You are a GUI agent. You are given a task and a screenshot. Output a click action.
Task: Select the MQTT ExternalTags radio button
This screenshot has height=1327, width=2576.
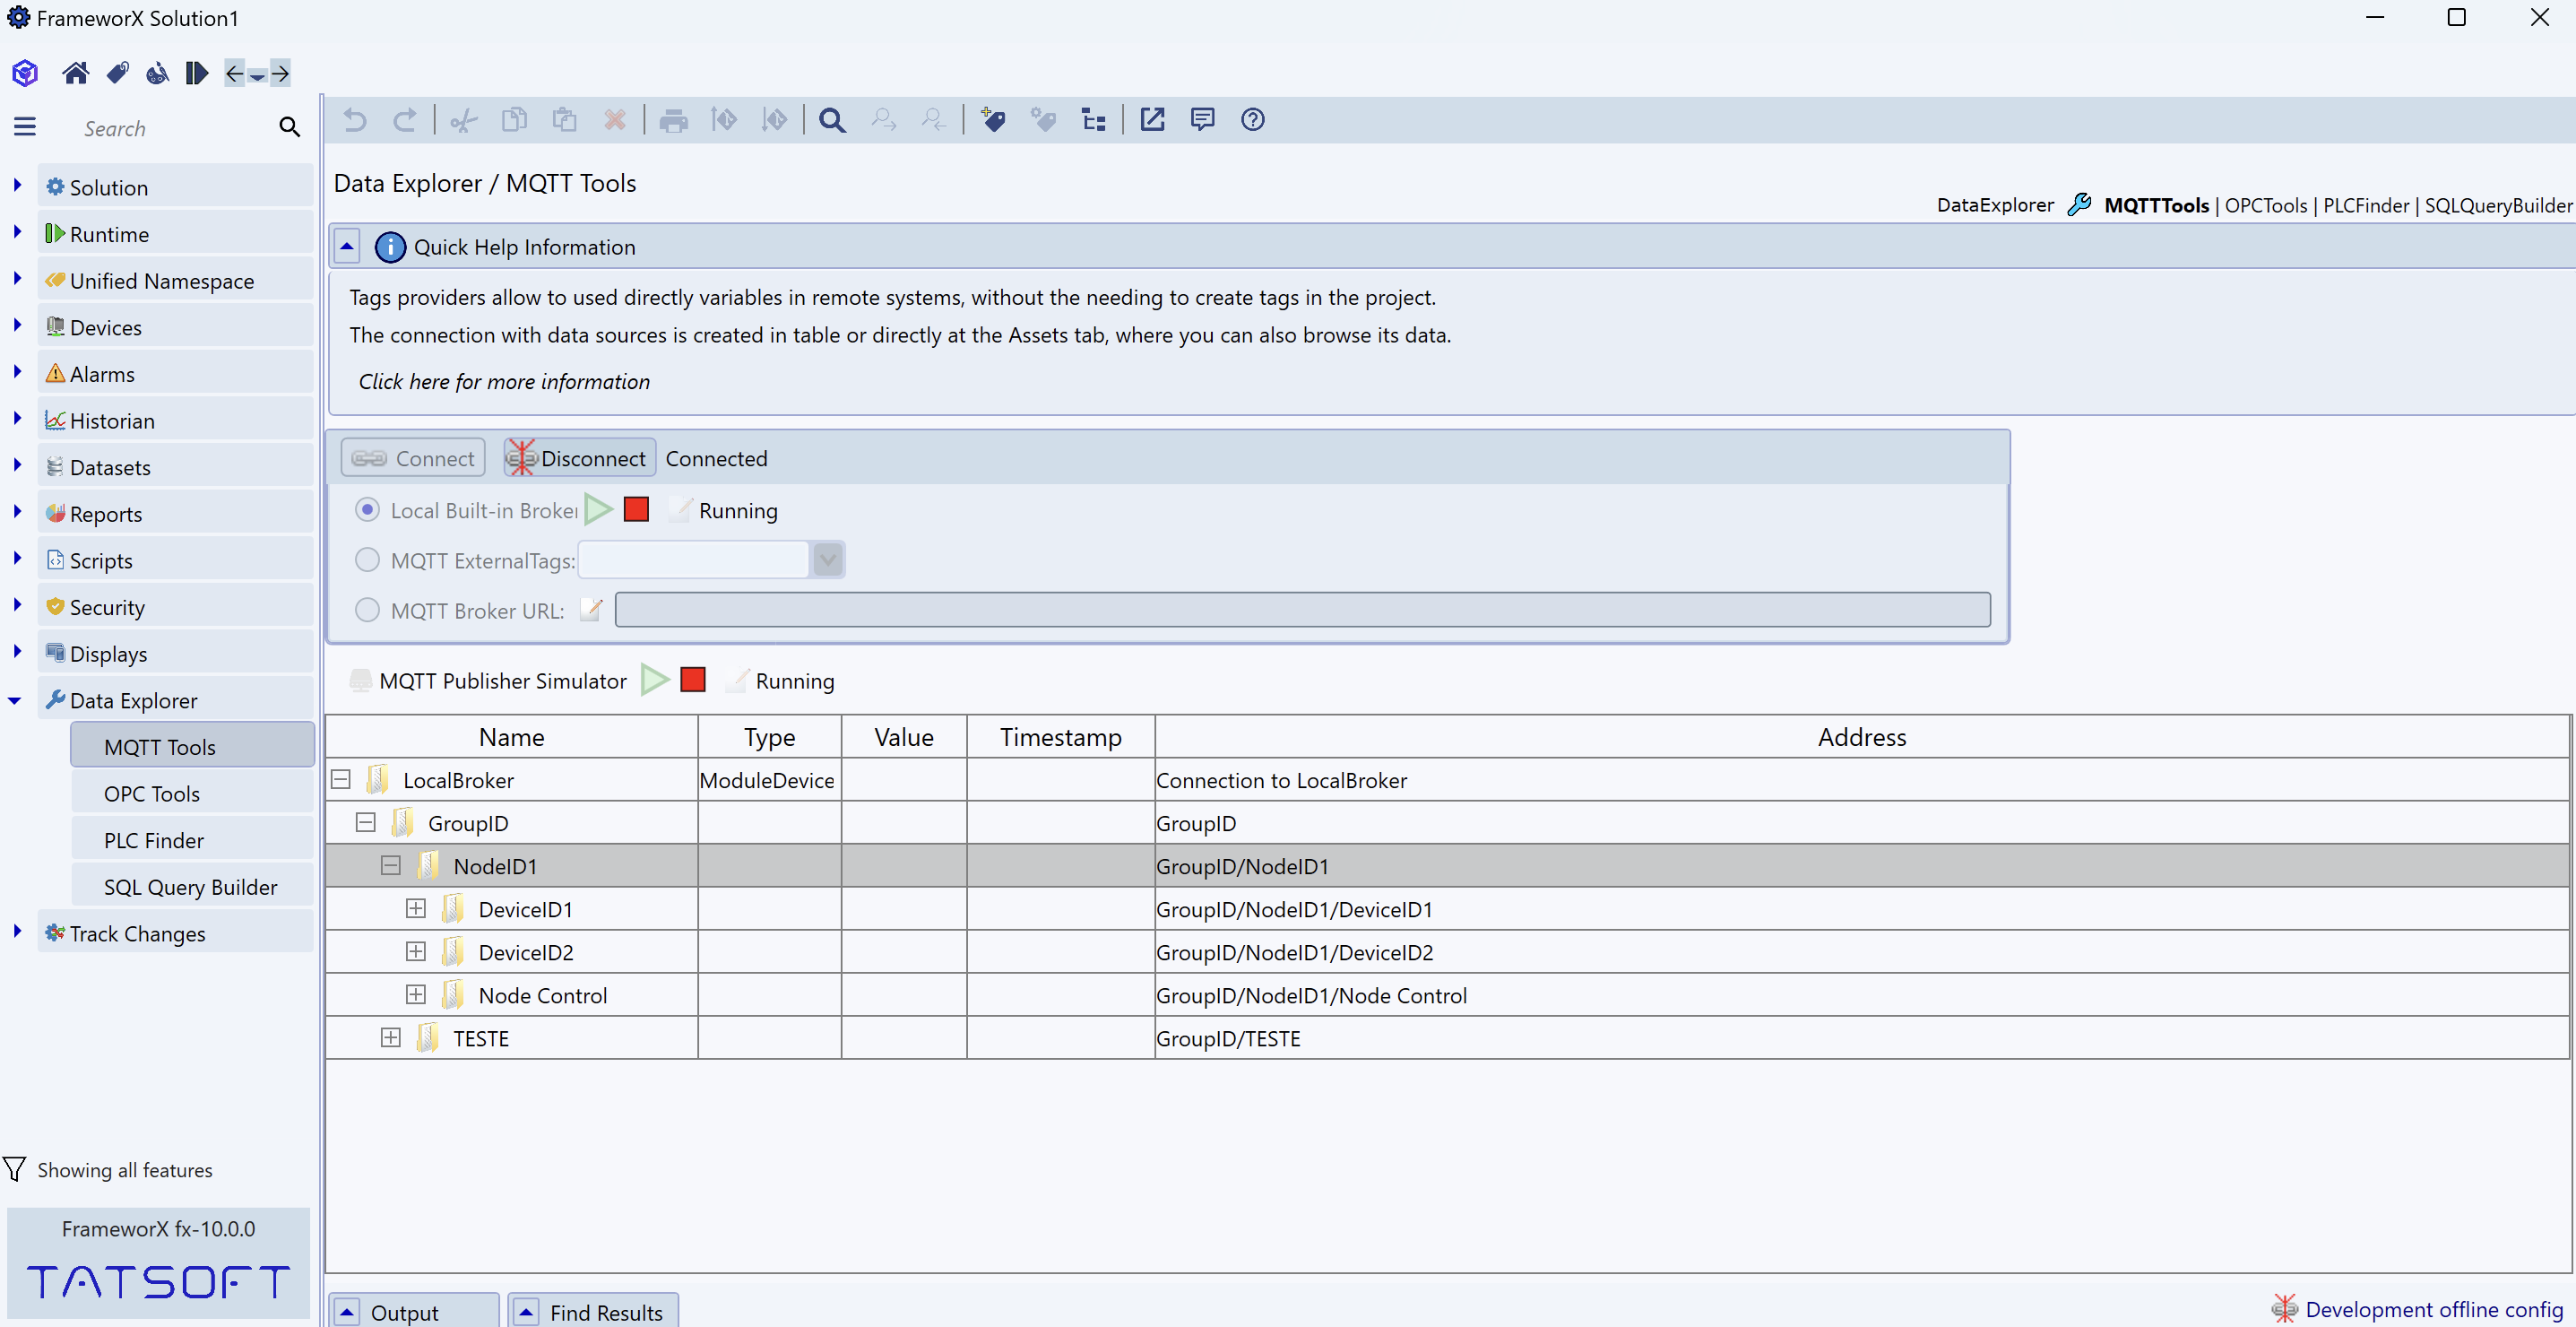[367, 560]
